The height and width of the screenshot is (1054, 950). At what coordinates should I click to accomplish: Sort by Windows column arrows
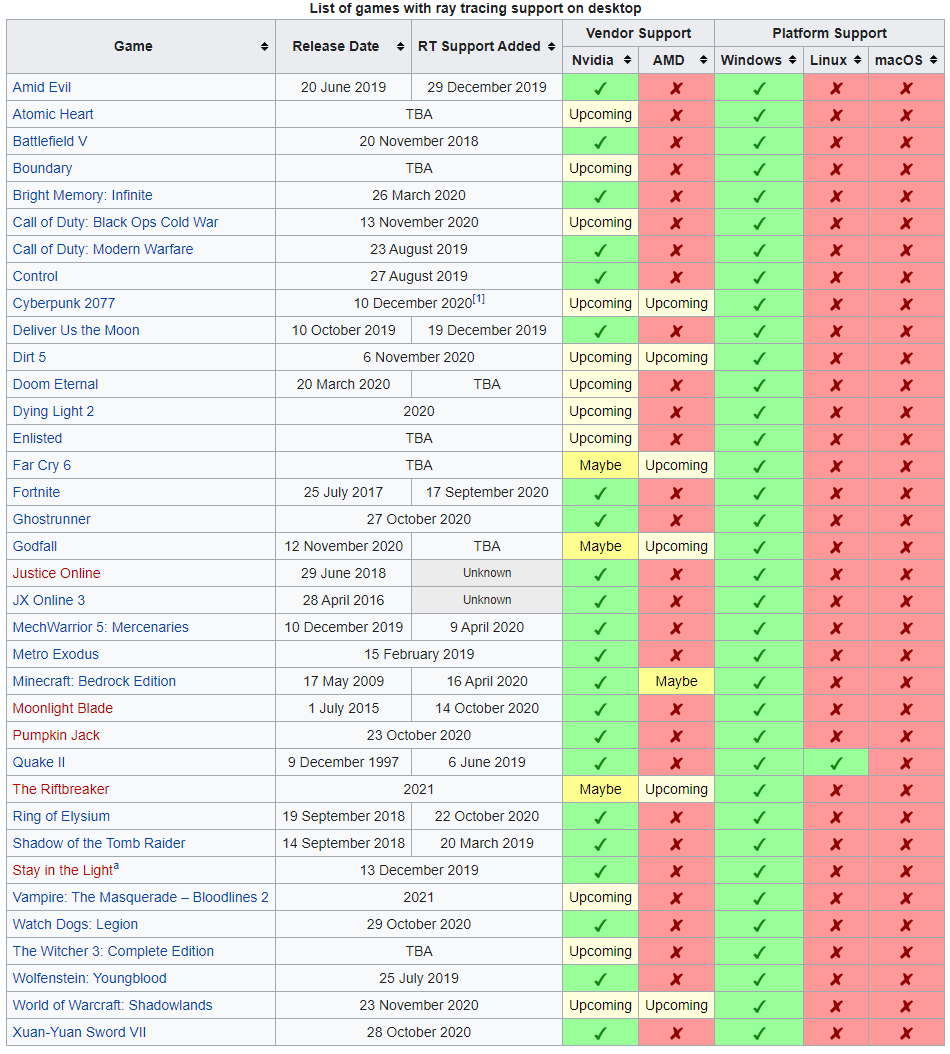[793, 60]
